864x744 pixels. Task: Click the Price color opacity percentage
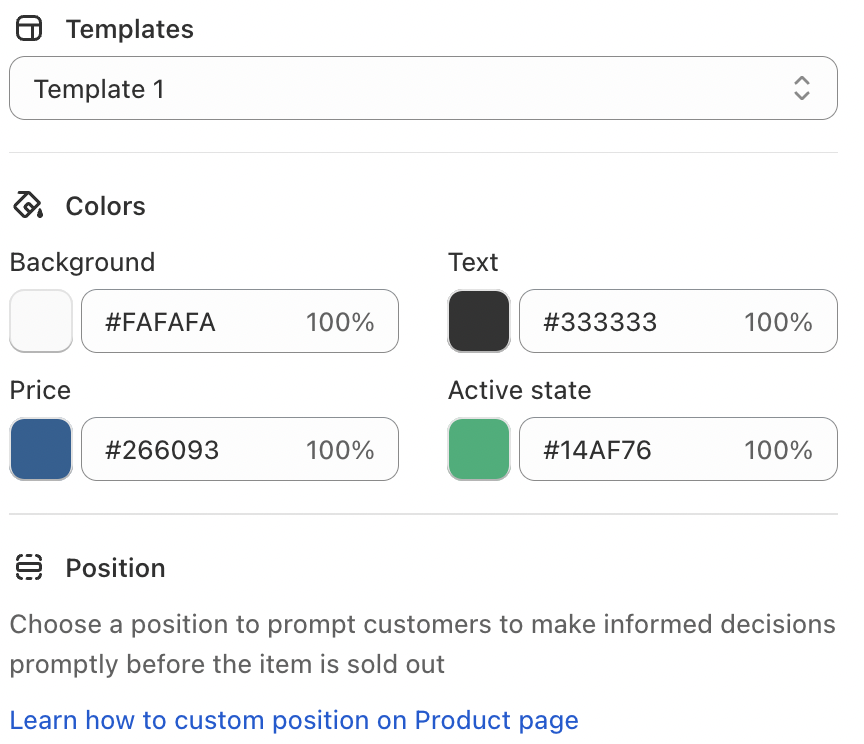pyautogui.click(x=340, y=450)
